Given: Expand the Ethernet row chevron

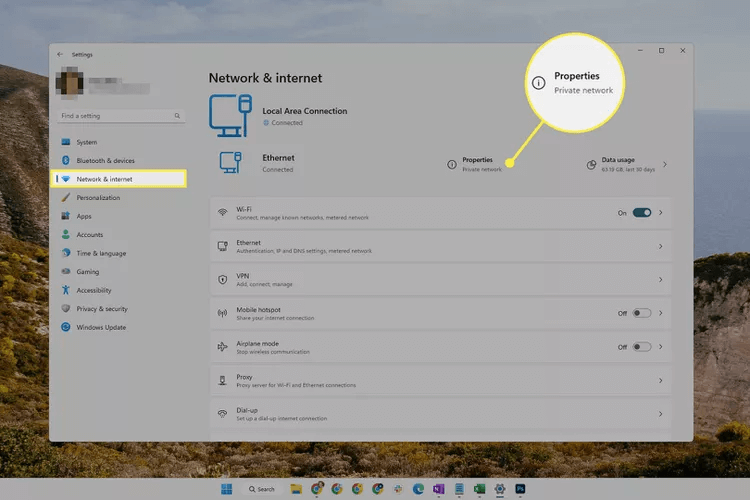Looking at the screenshot, I should [661, 246].
